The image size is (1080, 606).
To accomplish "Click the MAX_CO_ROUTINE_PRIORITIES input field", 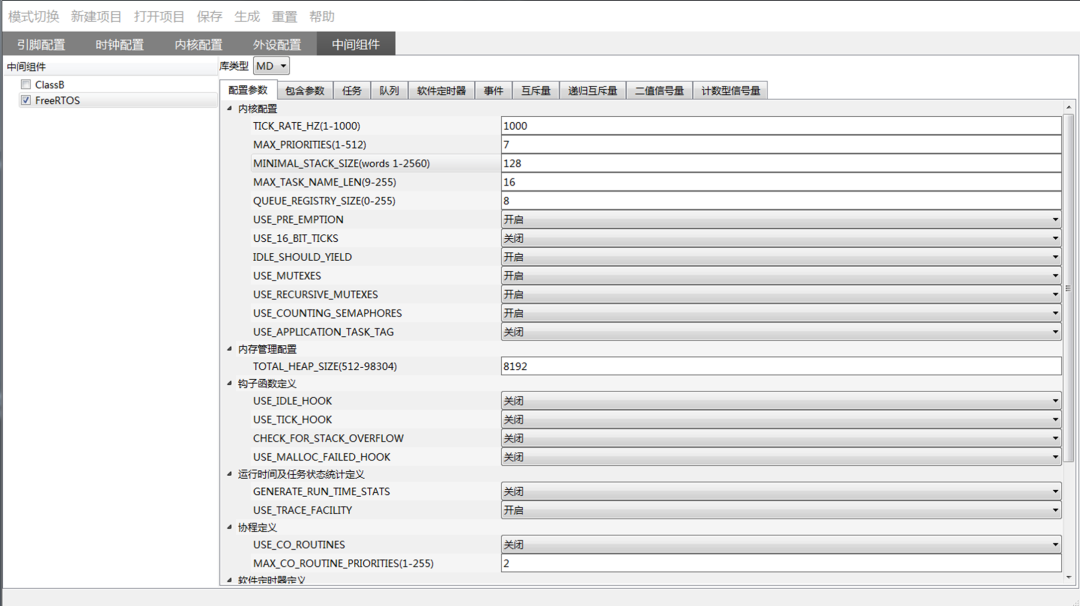I will (781, 563).
